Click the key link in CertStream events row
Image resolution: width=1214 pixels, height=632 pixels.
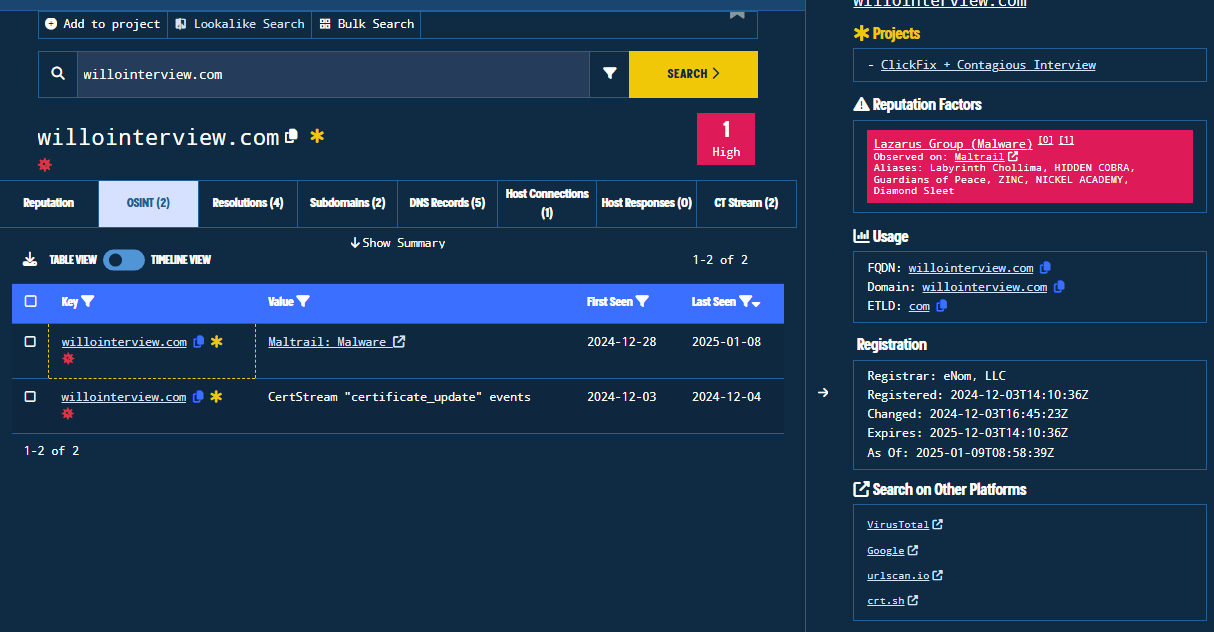click(124, 397)
